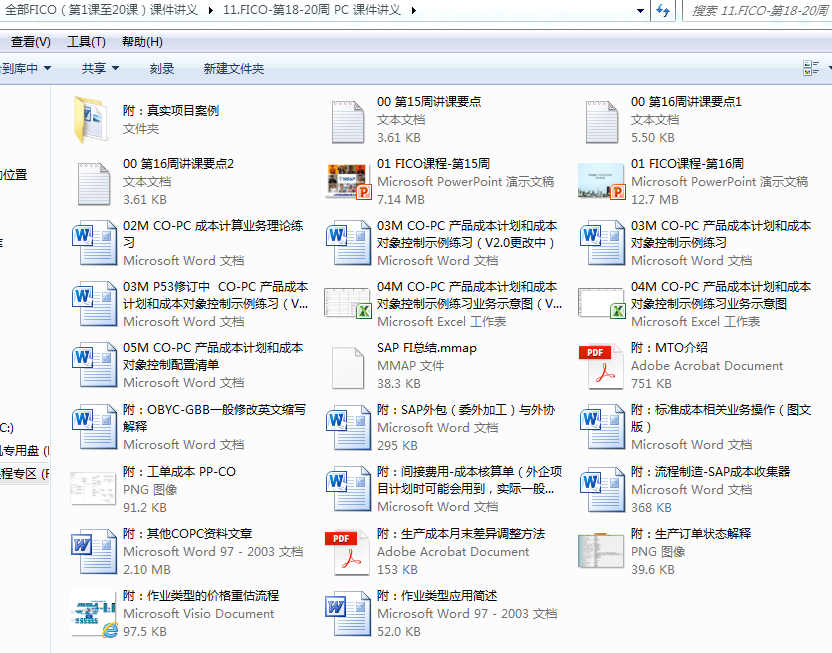Open the 帮助(H) menu
The width and height of the screenshot is (832, 653).
(142, 42)
